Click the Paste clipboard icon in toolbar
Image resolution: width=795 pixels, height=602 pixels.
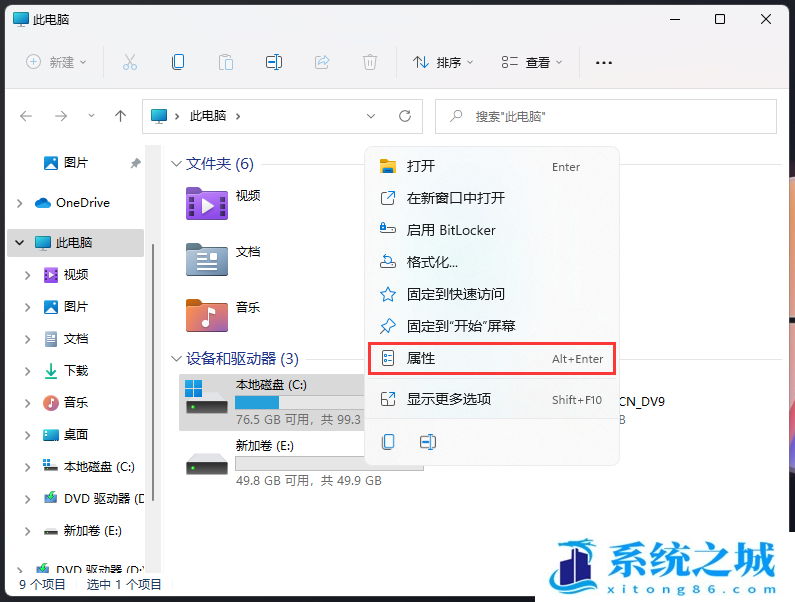tap(226, 62)
